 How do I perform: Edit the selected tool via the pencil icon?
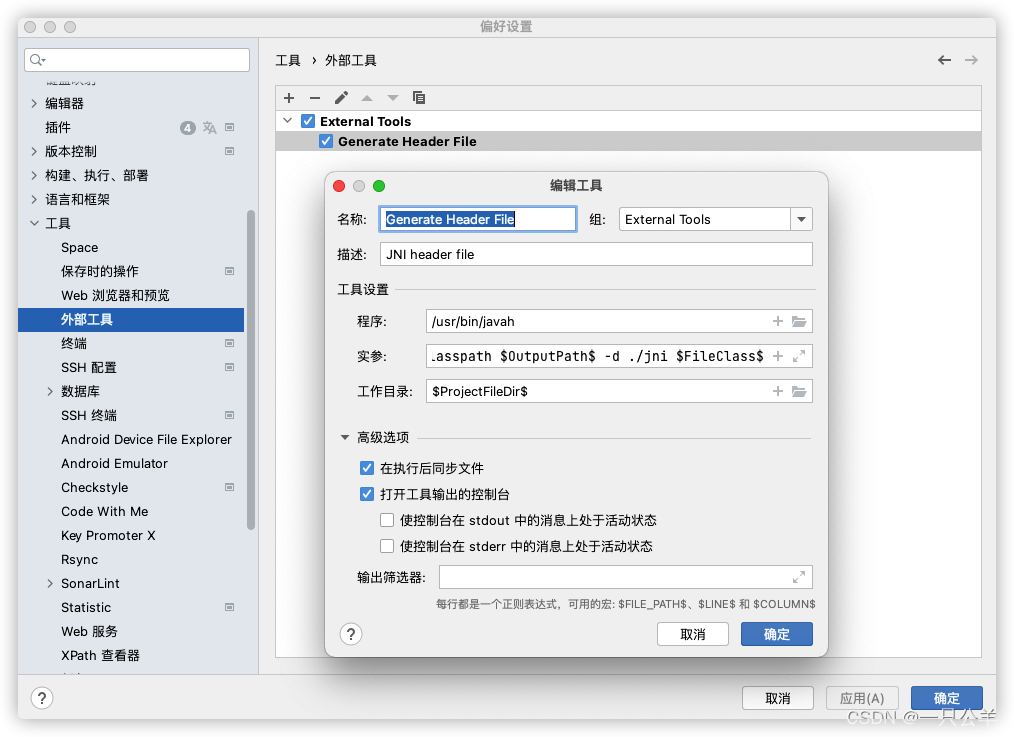(341, 97)
